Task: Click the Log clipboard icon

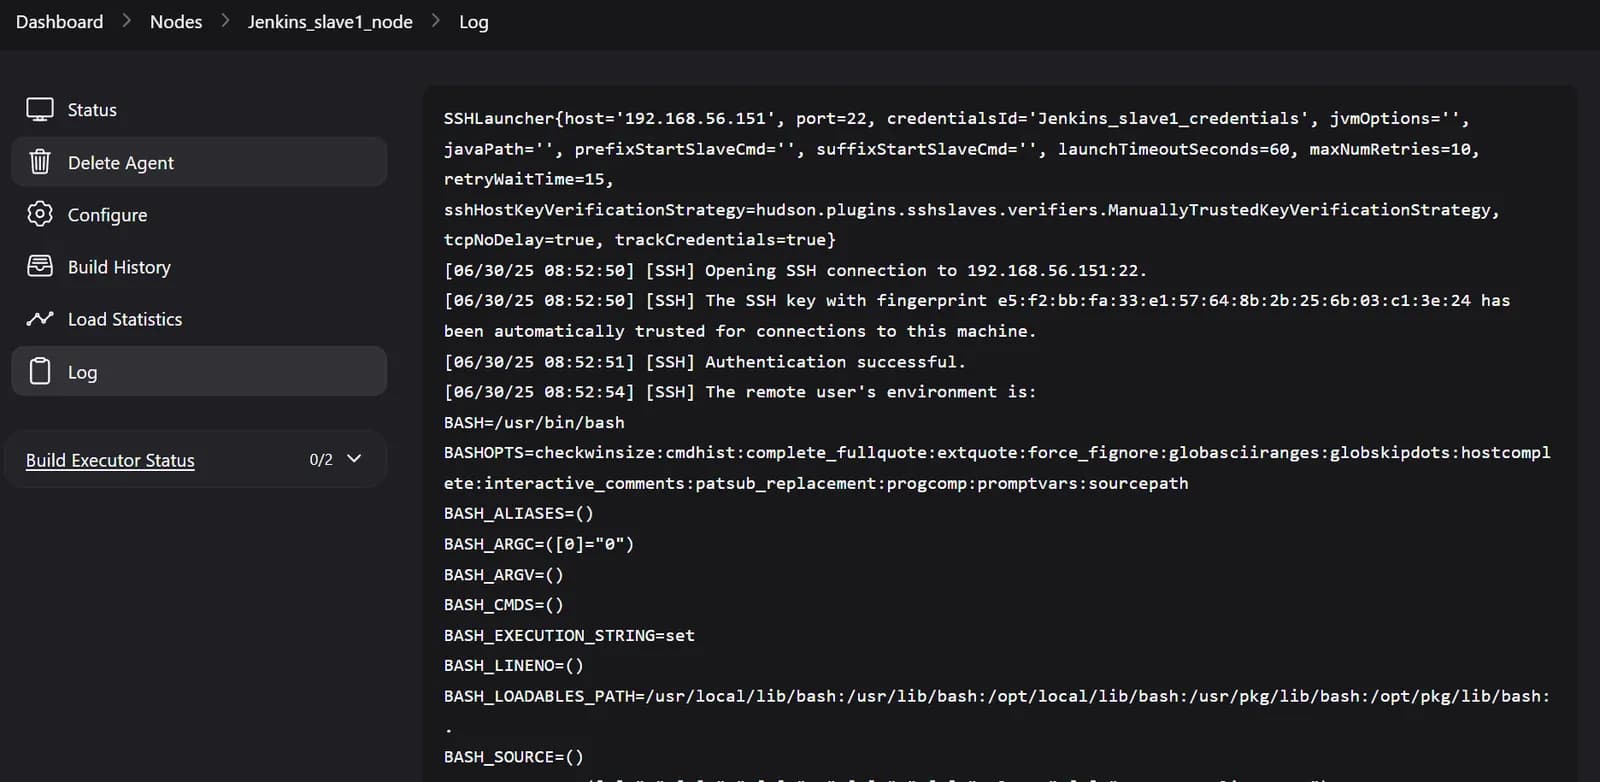Action: coord(40,371)
